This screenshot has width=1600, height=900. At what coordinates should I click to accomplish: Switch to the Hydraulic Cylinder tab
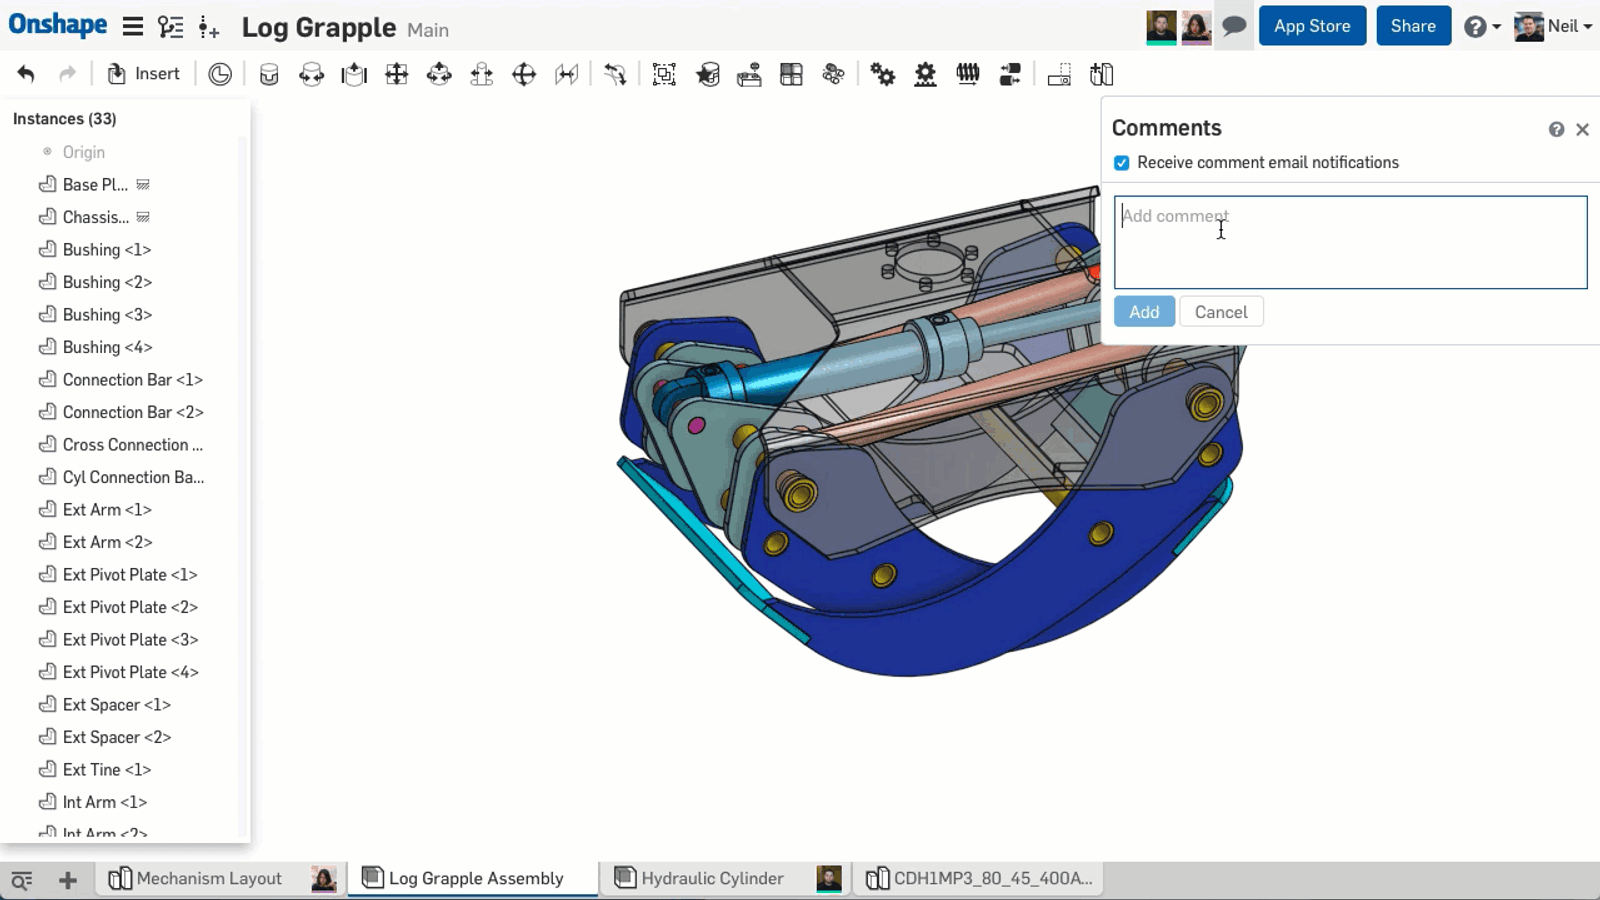click(711, 878)
